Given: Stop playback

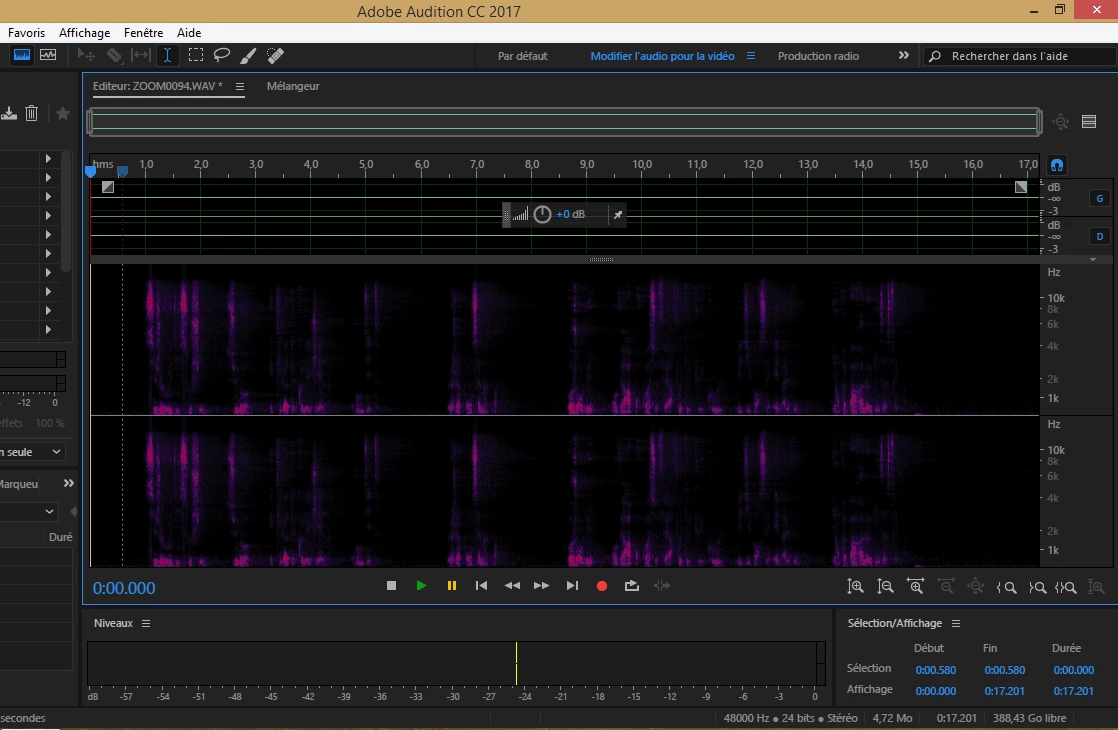Looking at the screenshot, I should 391,585.
